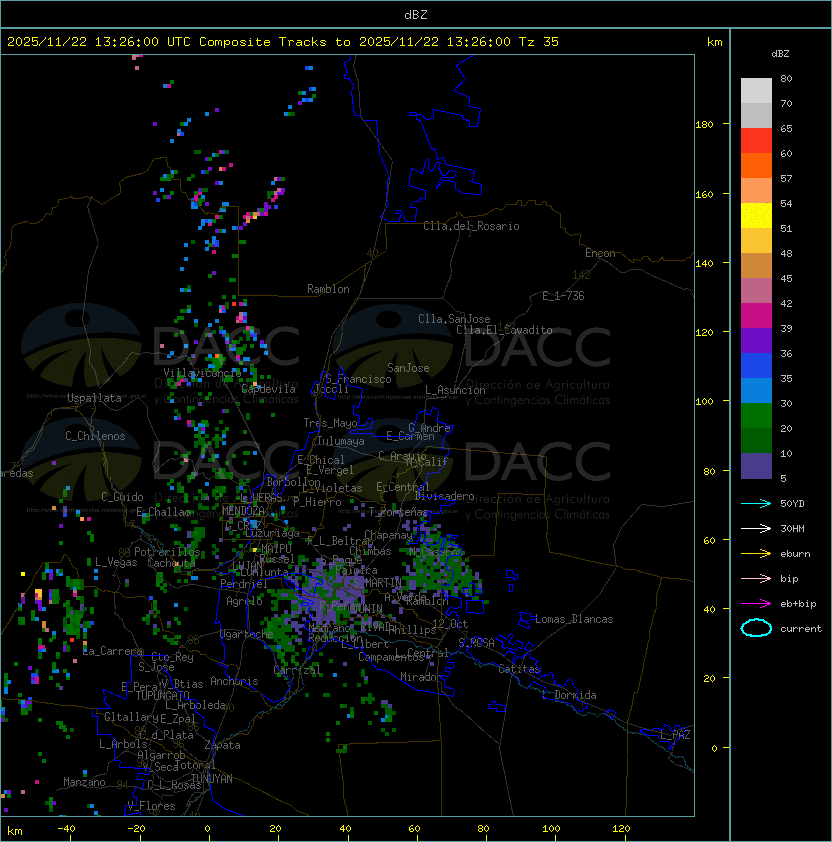Click the 'current' legend label
This screenshot has height=842, width=832.
[x=801, y=629]
